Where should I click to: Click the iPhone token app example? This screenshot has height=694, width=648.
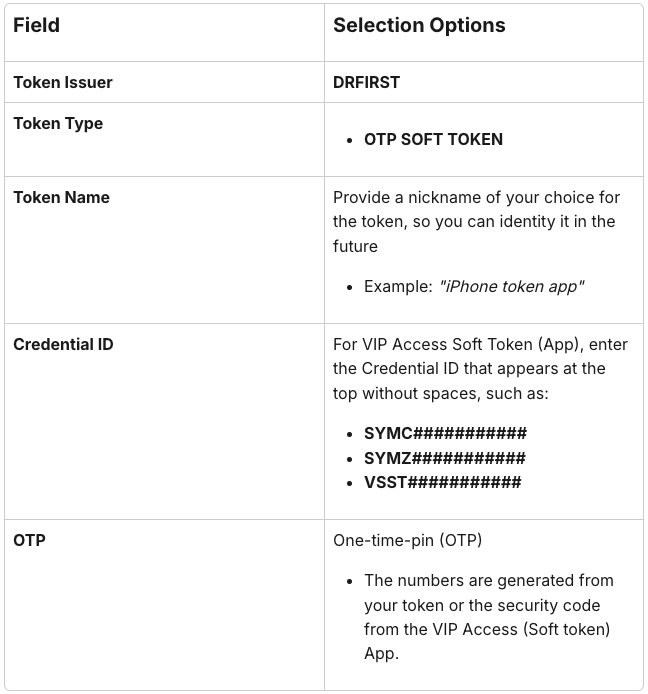tap(511, 286)
